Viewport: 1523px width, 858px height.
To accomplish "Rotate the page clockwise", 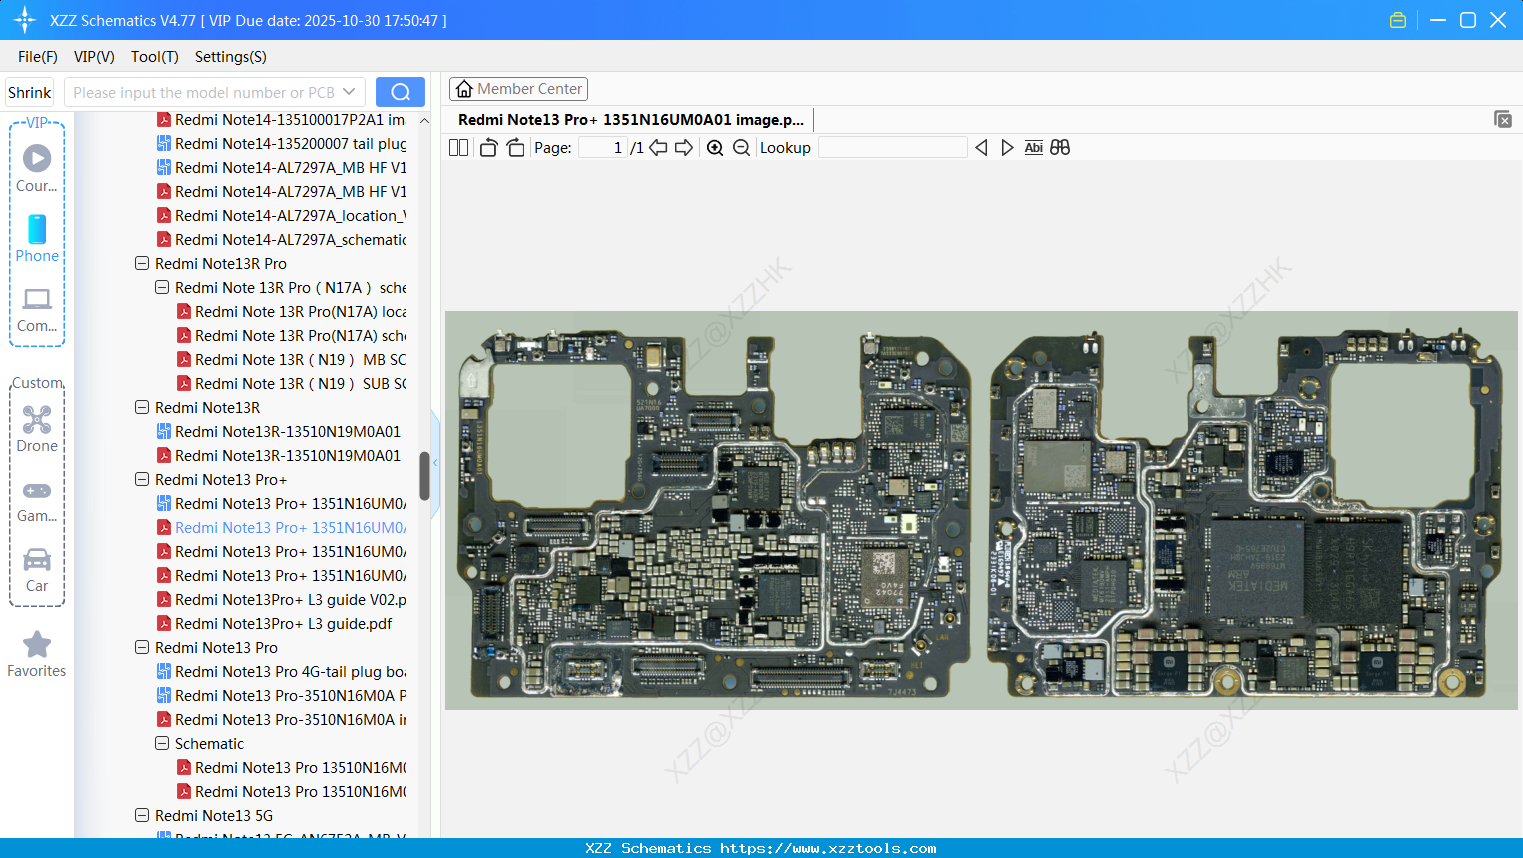I will click(515, 148).
